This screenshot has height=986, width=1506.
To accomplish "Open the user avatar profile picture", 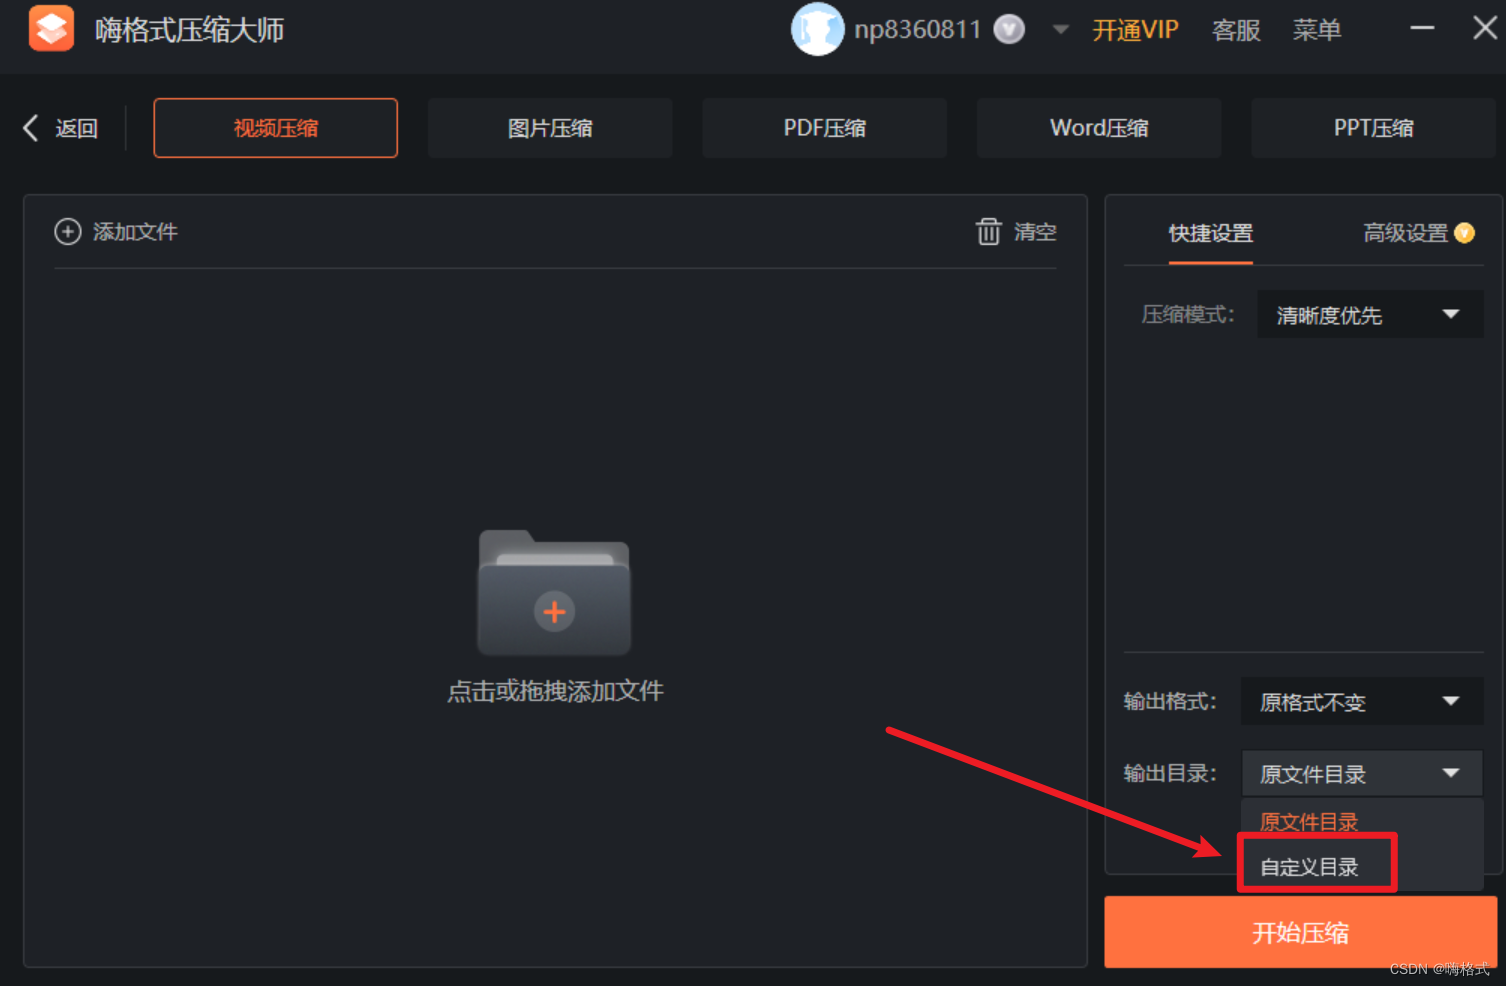I will (817, 29).
